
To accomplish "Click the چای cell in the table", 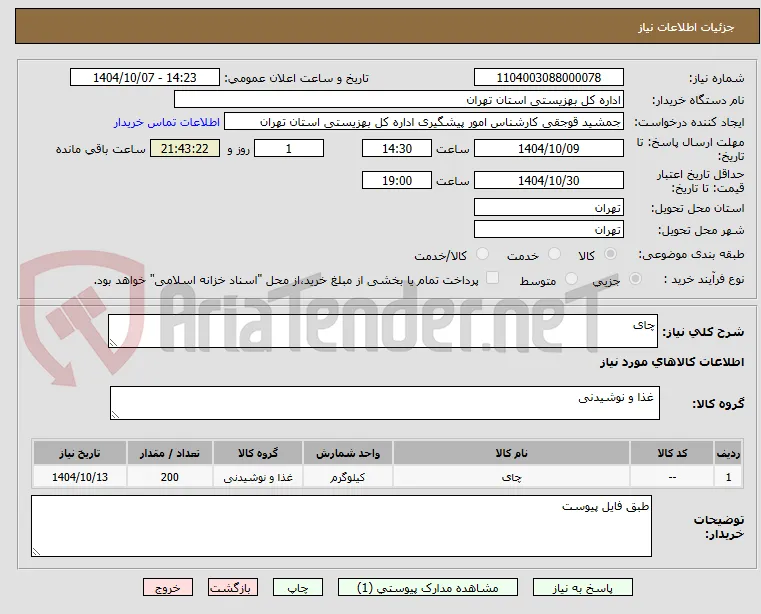I will coord(512,477).
